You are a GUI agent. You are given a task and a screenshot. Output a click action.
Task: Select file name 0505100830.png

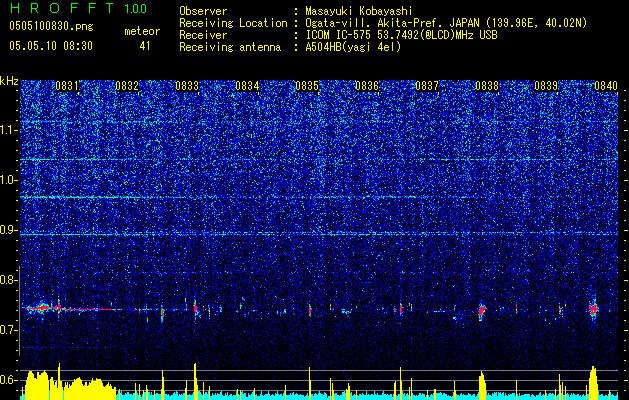pyautogui.click(x=51, y=26)
